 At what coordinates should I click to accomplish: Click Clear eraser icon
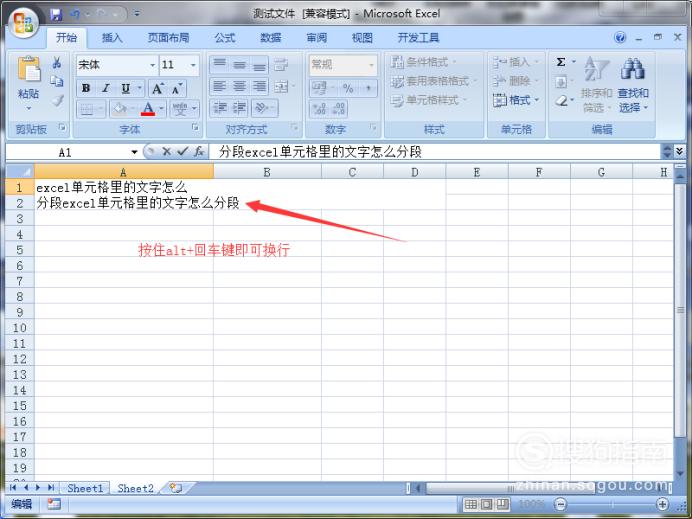click(x=561, y=101)
